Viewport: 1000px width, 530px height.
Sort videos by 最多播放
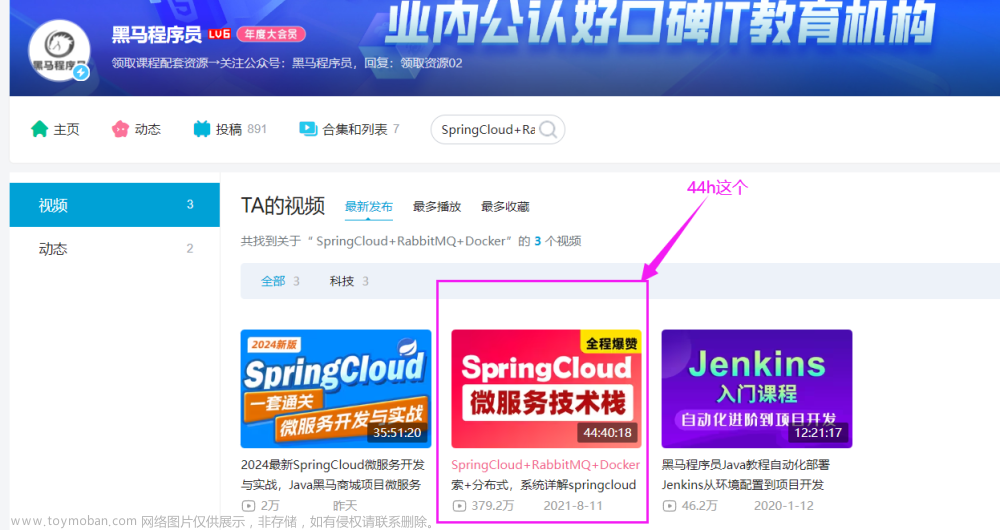pyautogui.click(x=437, y=207)
